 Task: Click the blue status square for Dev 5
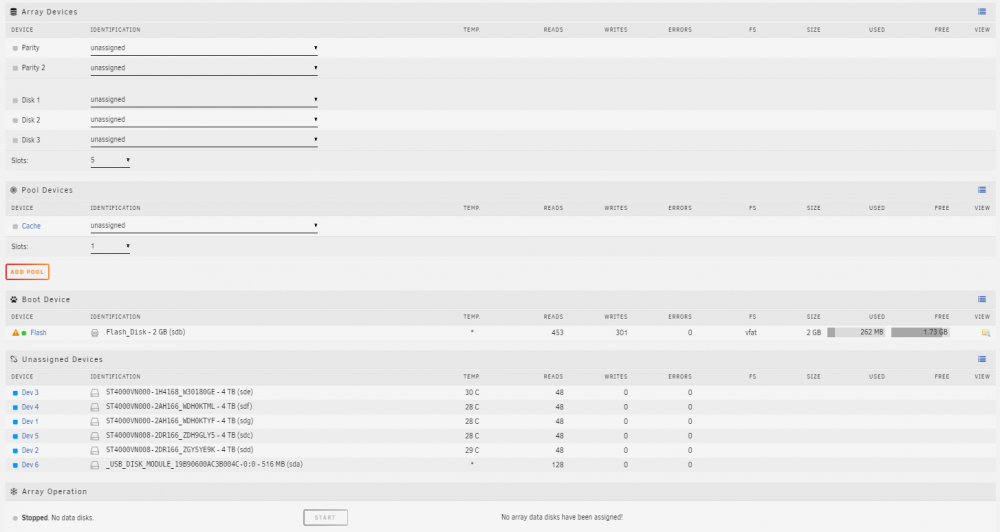click(15, 436)
